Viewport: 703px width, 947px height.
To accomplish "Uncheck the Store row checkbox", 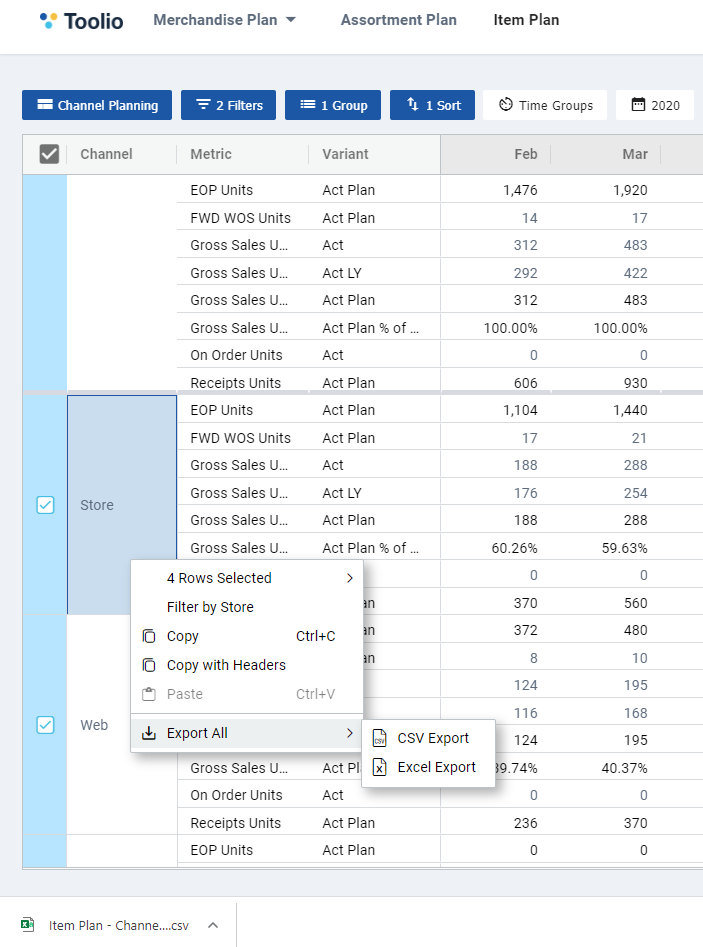I will pyautogui.click(x=45, y=505).
